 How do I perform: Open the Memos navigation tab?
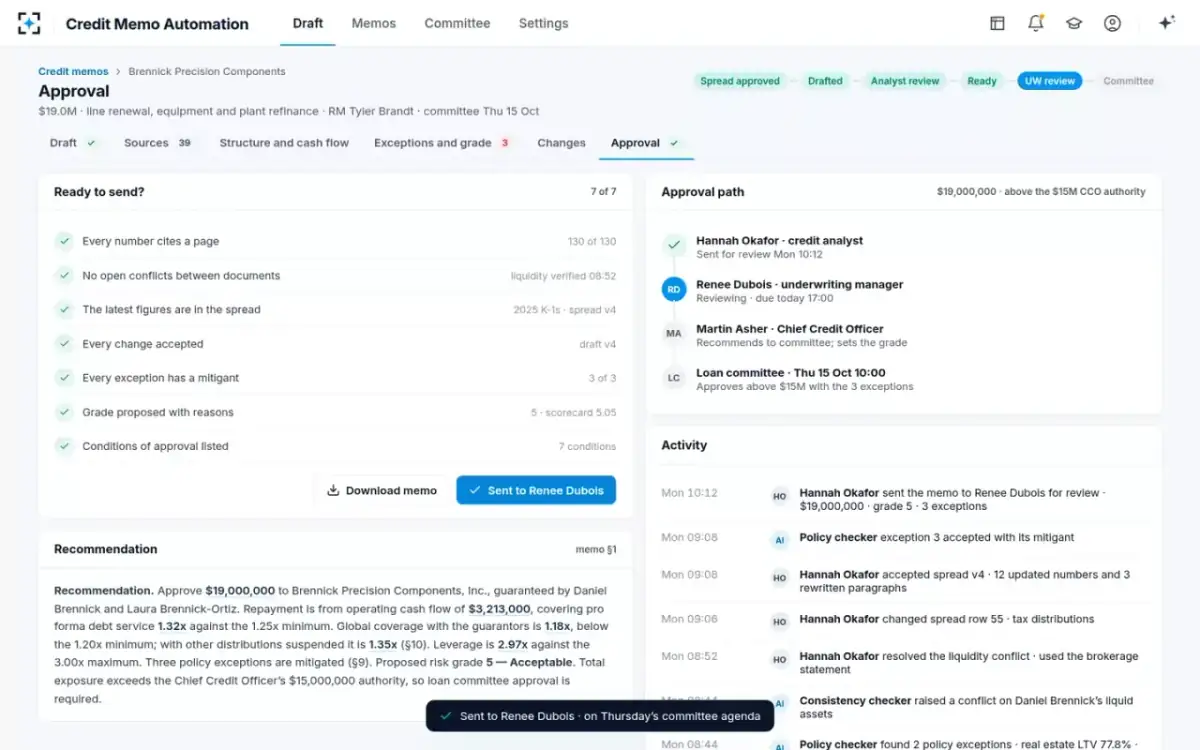click(374, 23)
